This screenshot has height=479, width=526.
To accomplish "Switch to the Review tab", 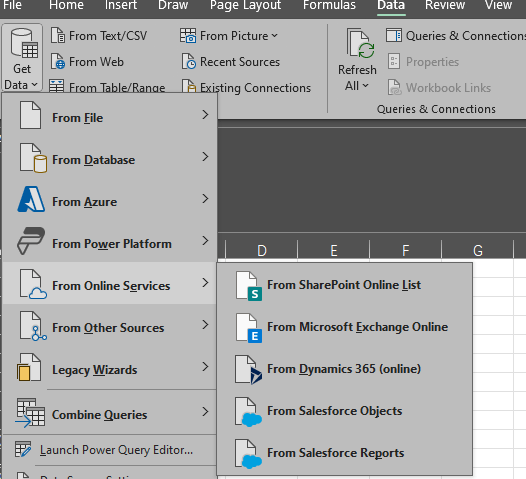I will (x=445, y=5).
